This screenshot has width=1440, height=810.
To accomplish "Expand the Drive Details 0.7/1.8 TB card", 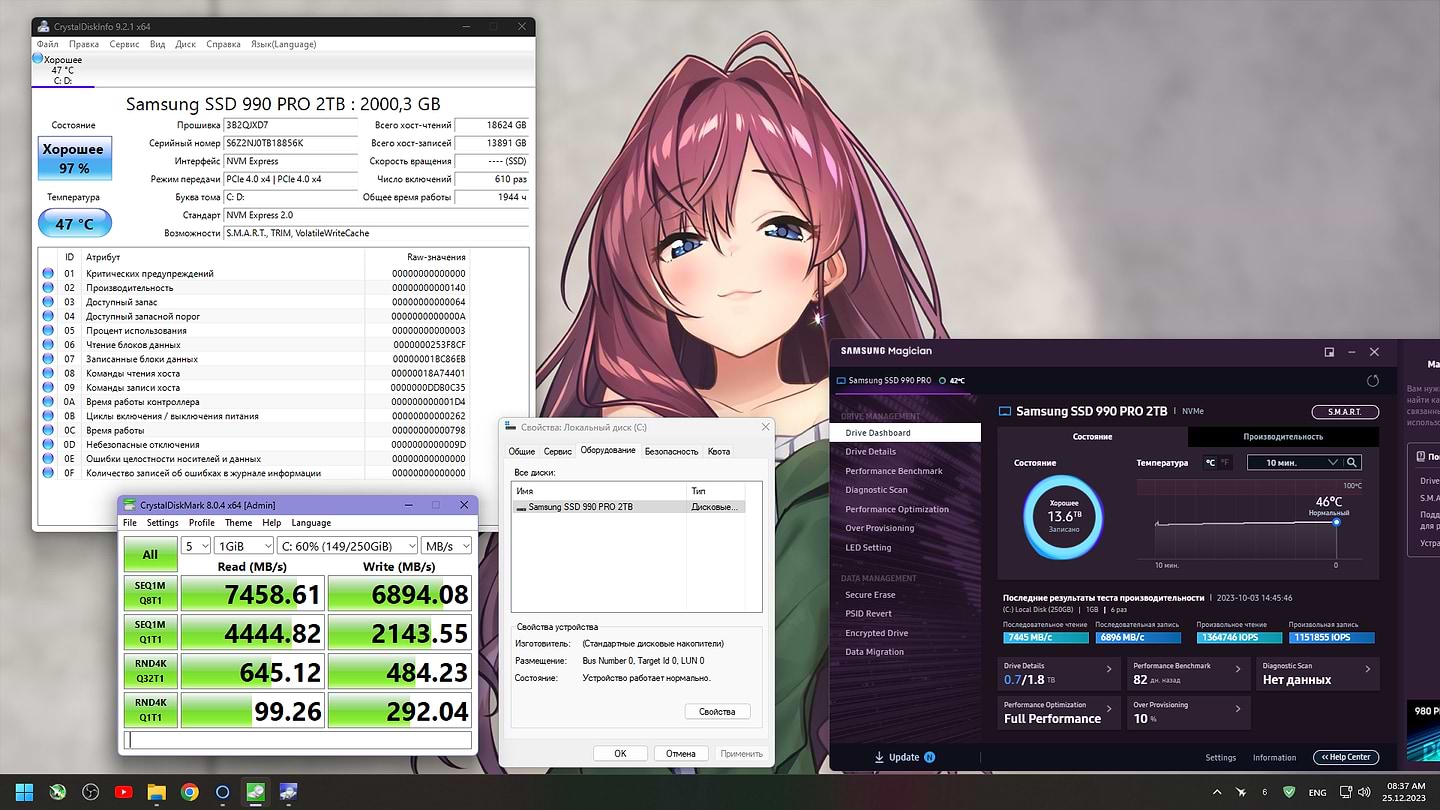I will (1060, 673).
